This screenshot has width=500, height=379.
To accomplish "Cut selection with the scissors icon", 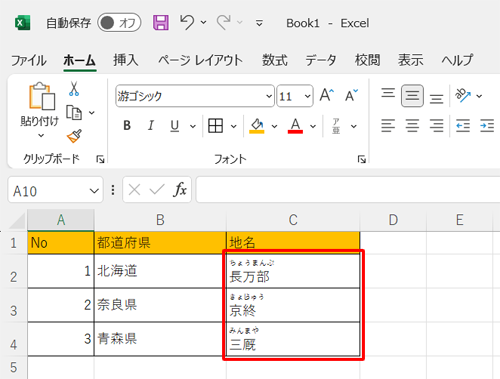I will coord(74,89).
